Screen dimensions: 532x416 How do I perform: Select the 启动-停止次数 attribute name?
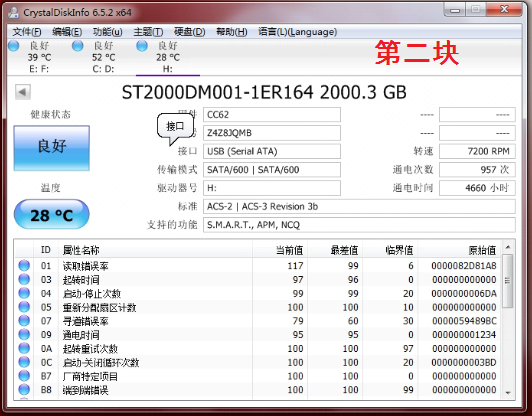(x=92, y=294)
